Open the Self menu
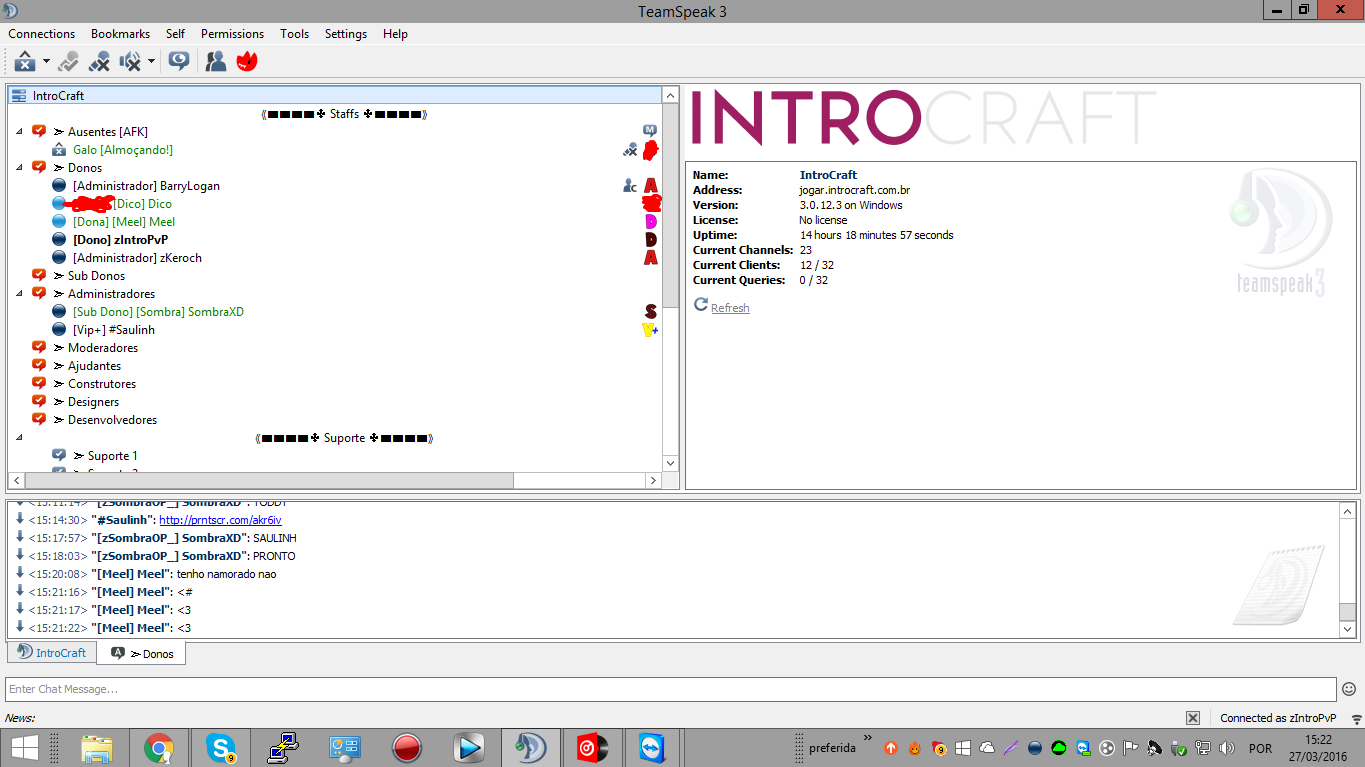This screenshot has height=767, width=1365. pos(175,34)
